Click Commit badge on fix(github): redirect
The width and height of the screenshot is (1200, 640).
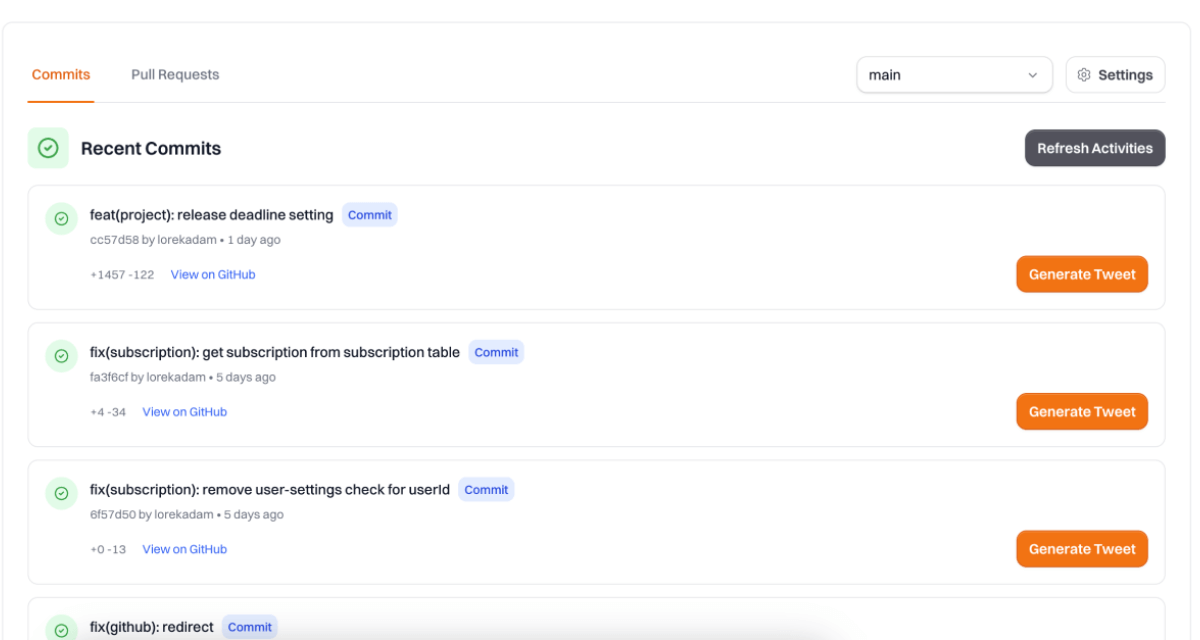pyautogui.click(x=249, y=627)
